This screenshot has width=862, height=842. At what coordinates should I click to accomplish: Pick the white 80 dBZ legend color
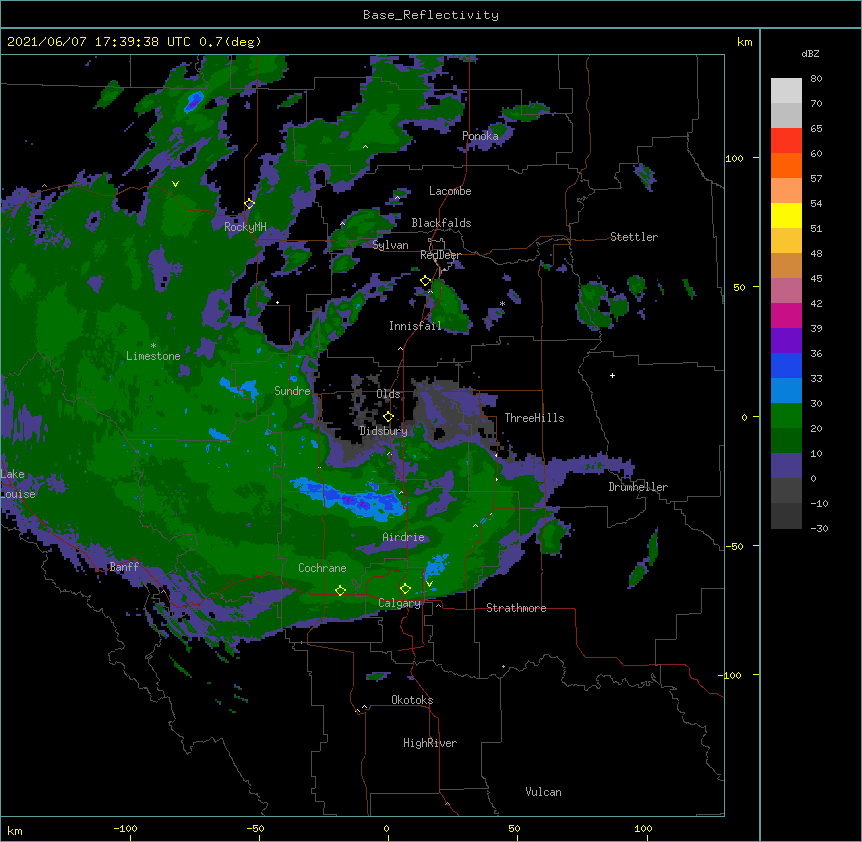(x=786, y=91)
